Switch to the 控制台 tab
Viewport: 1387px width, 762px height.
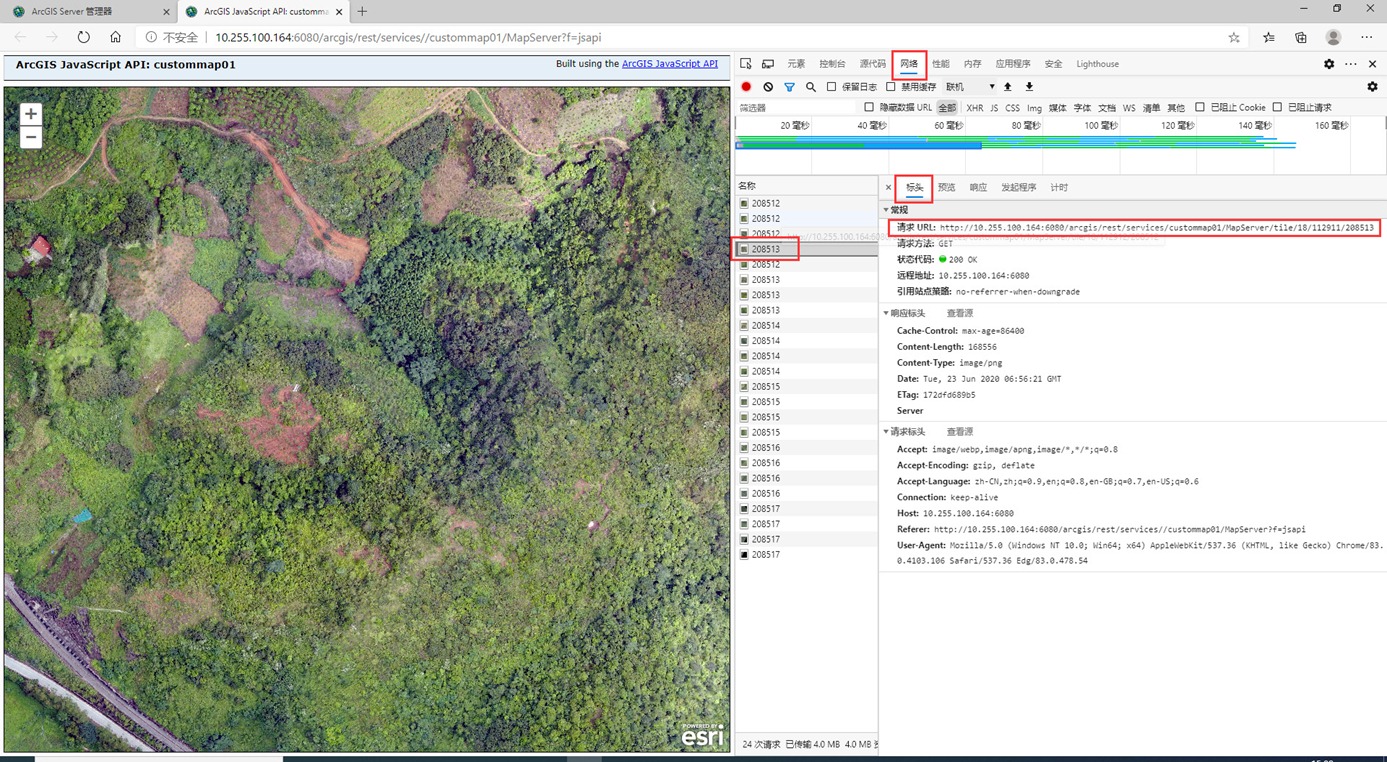coord(832,64)
